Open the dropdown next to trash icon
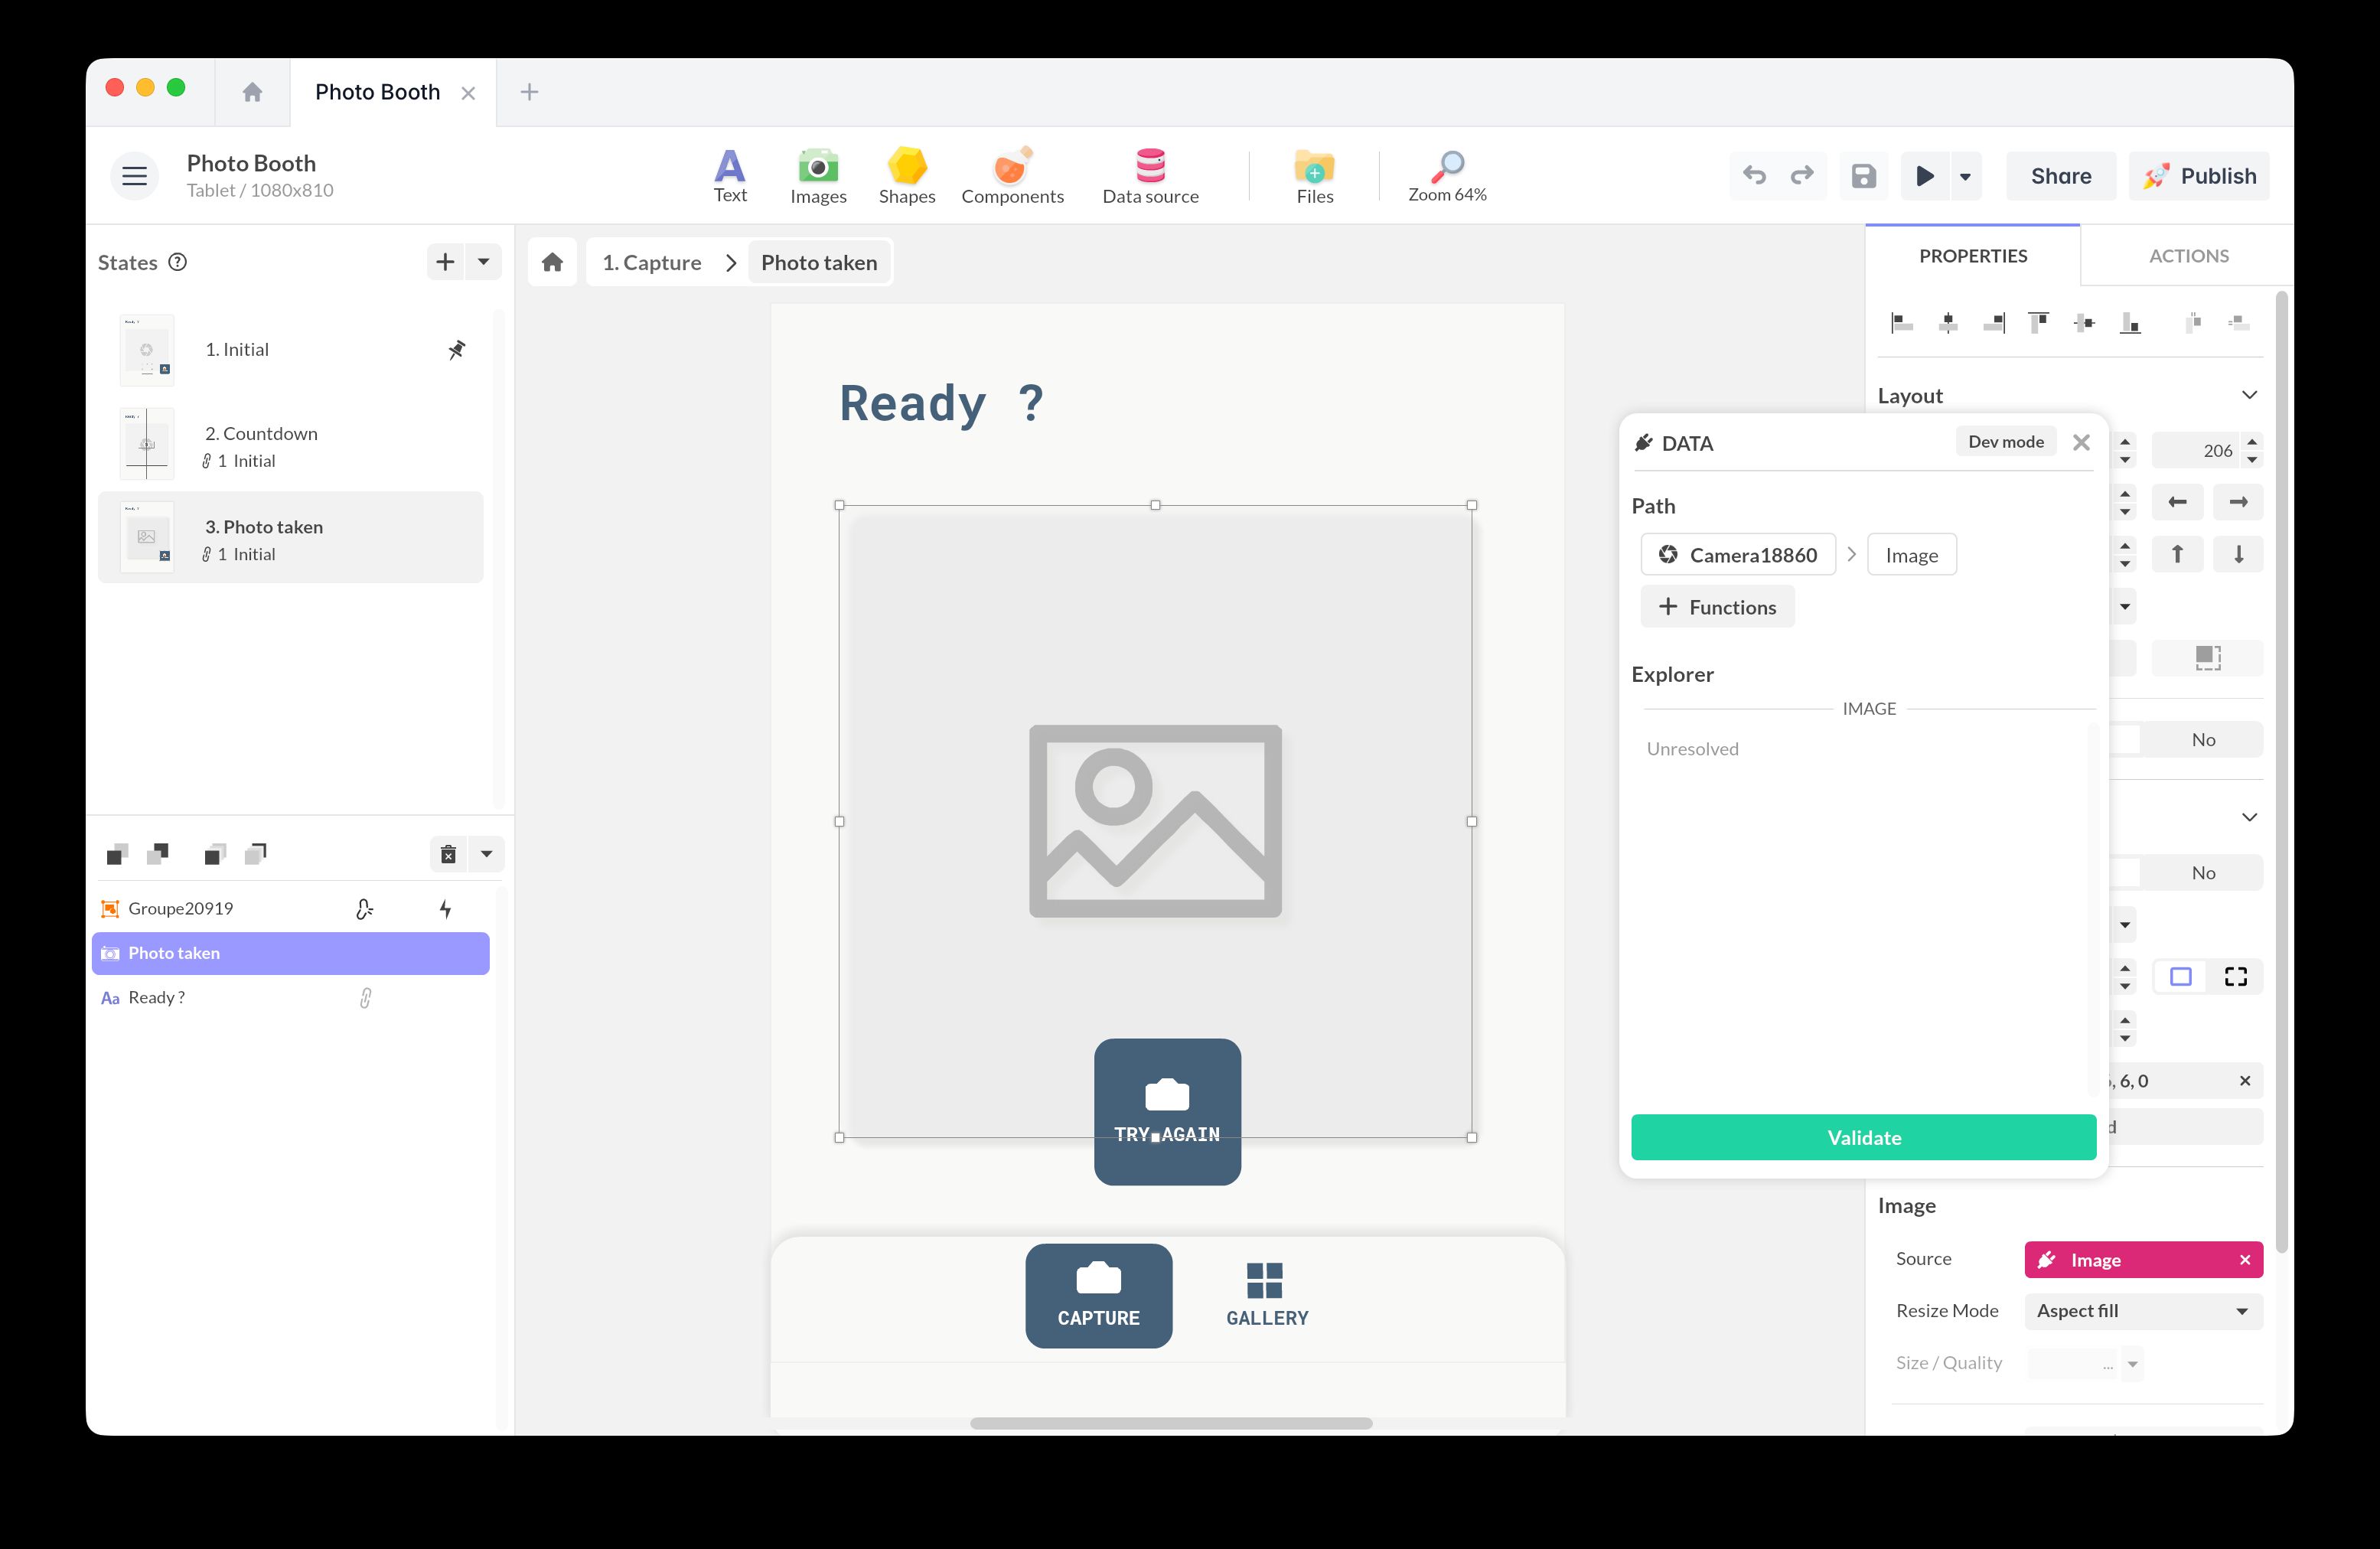 tap(487, 854)
